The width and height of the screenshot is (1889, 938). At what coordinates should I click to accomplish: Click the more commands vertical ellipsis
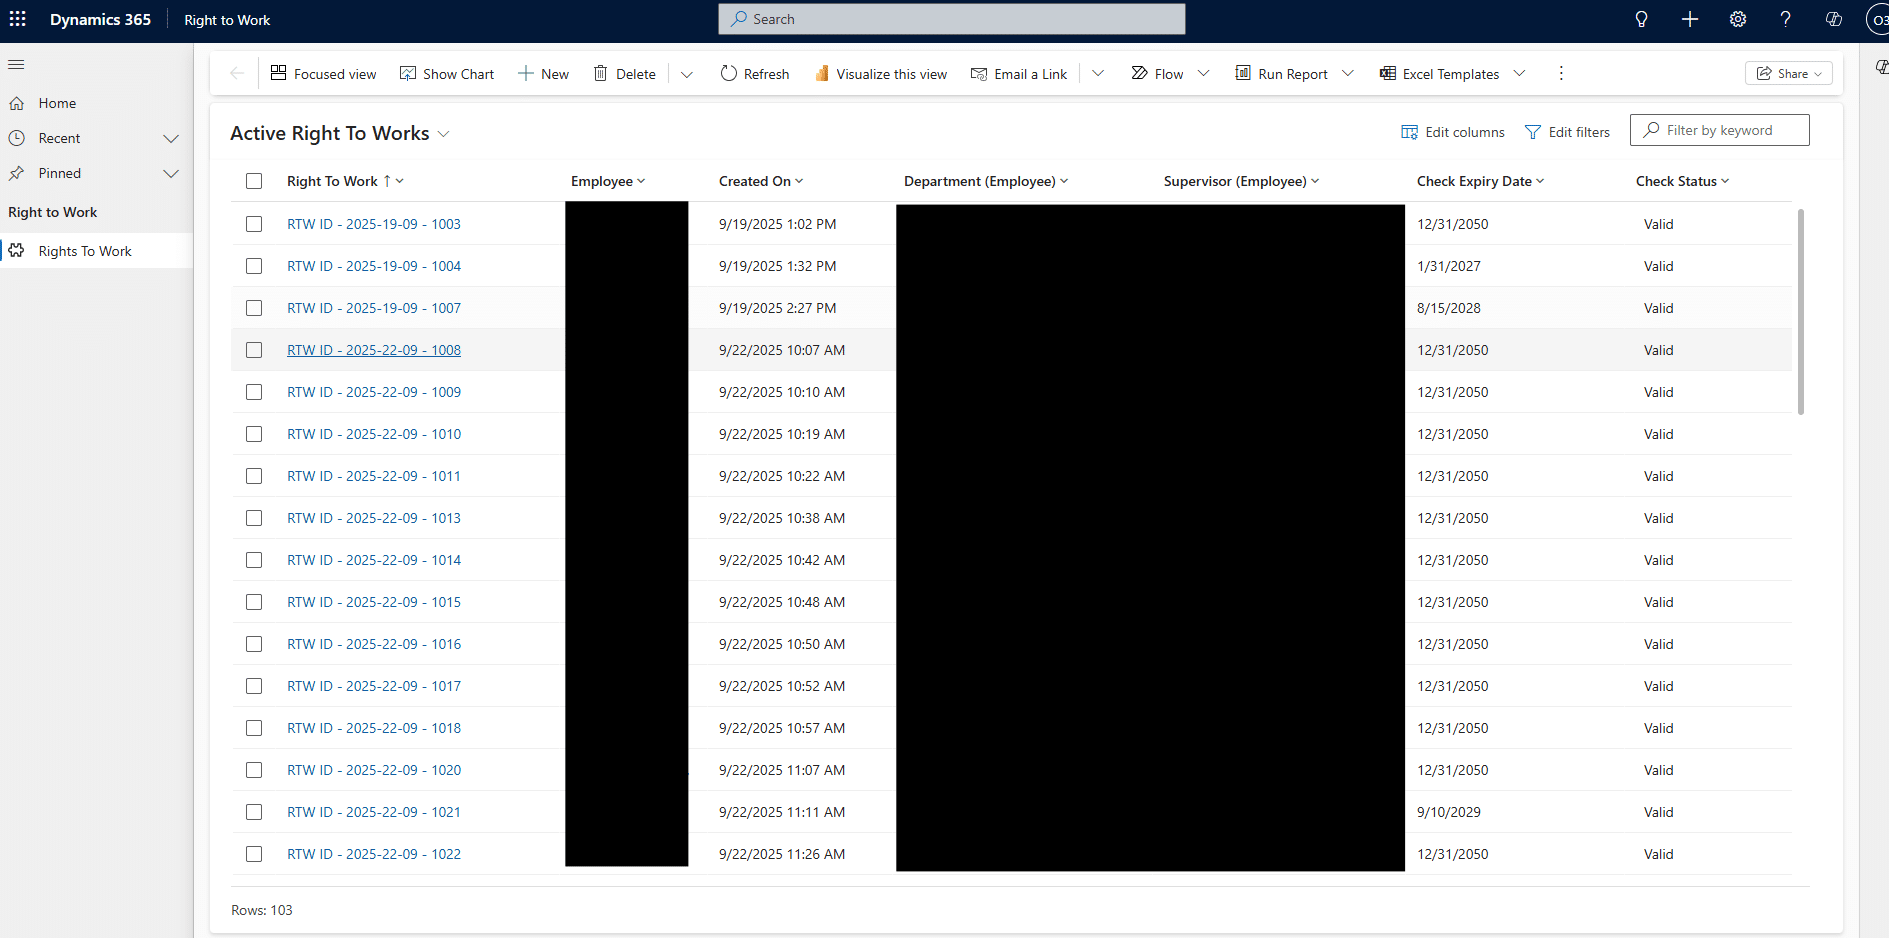click(x=1561, y=73)
